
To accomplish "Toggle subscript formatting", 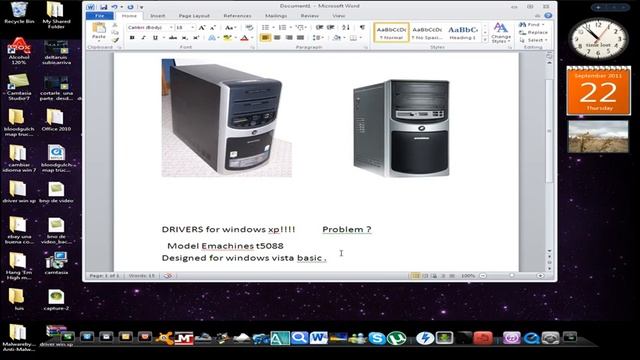I will (x=184, y=38).
